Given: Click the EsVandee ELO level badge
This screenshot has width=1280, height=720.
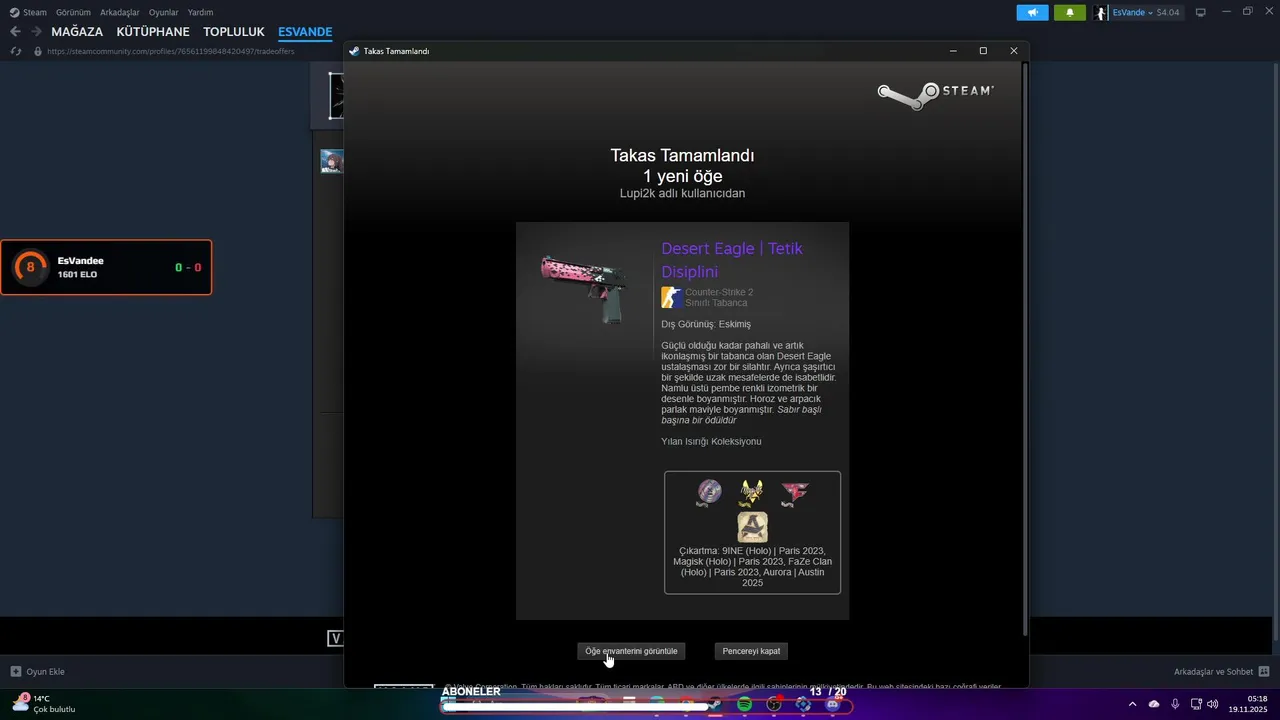Looking at the screenshot, I should point(30,267).
